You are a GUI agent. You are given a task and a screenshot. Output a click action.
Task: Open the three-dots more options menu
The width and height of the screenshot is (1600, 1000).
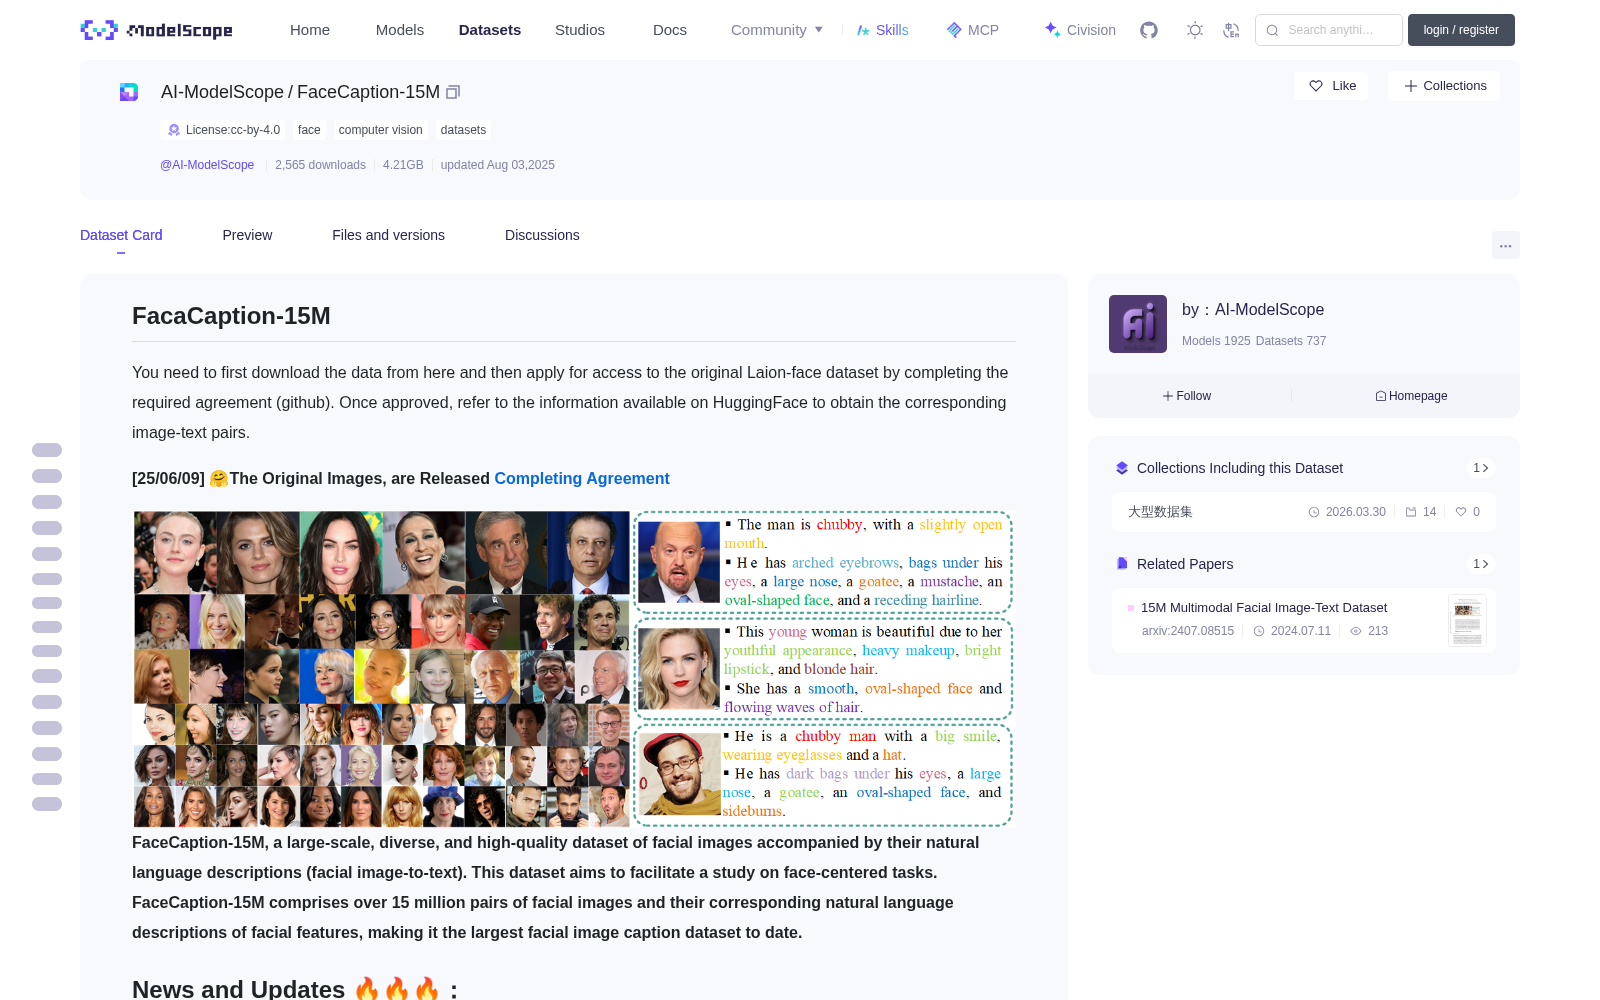[1505, 245]
